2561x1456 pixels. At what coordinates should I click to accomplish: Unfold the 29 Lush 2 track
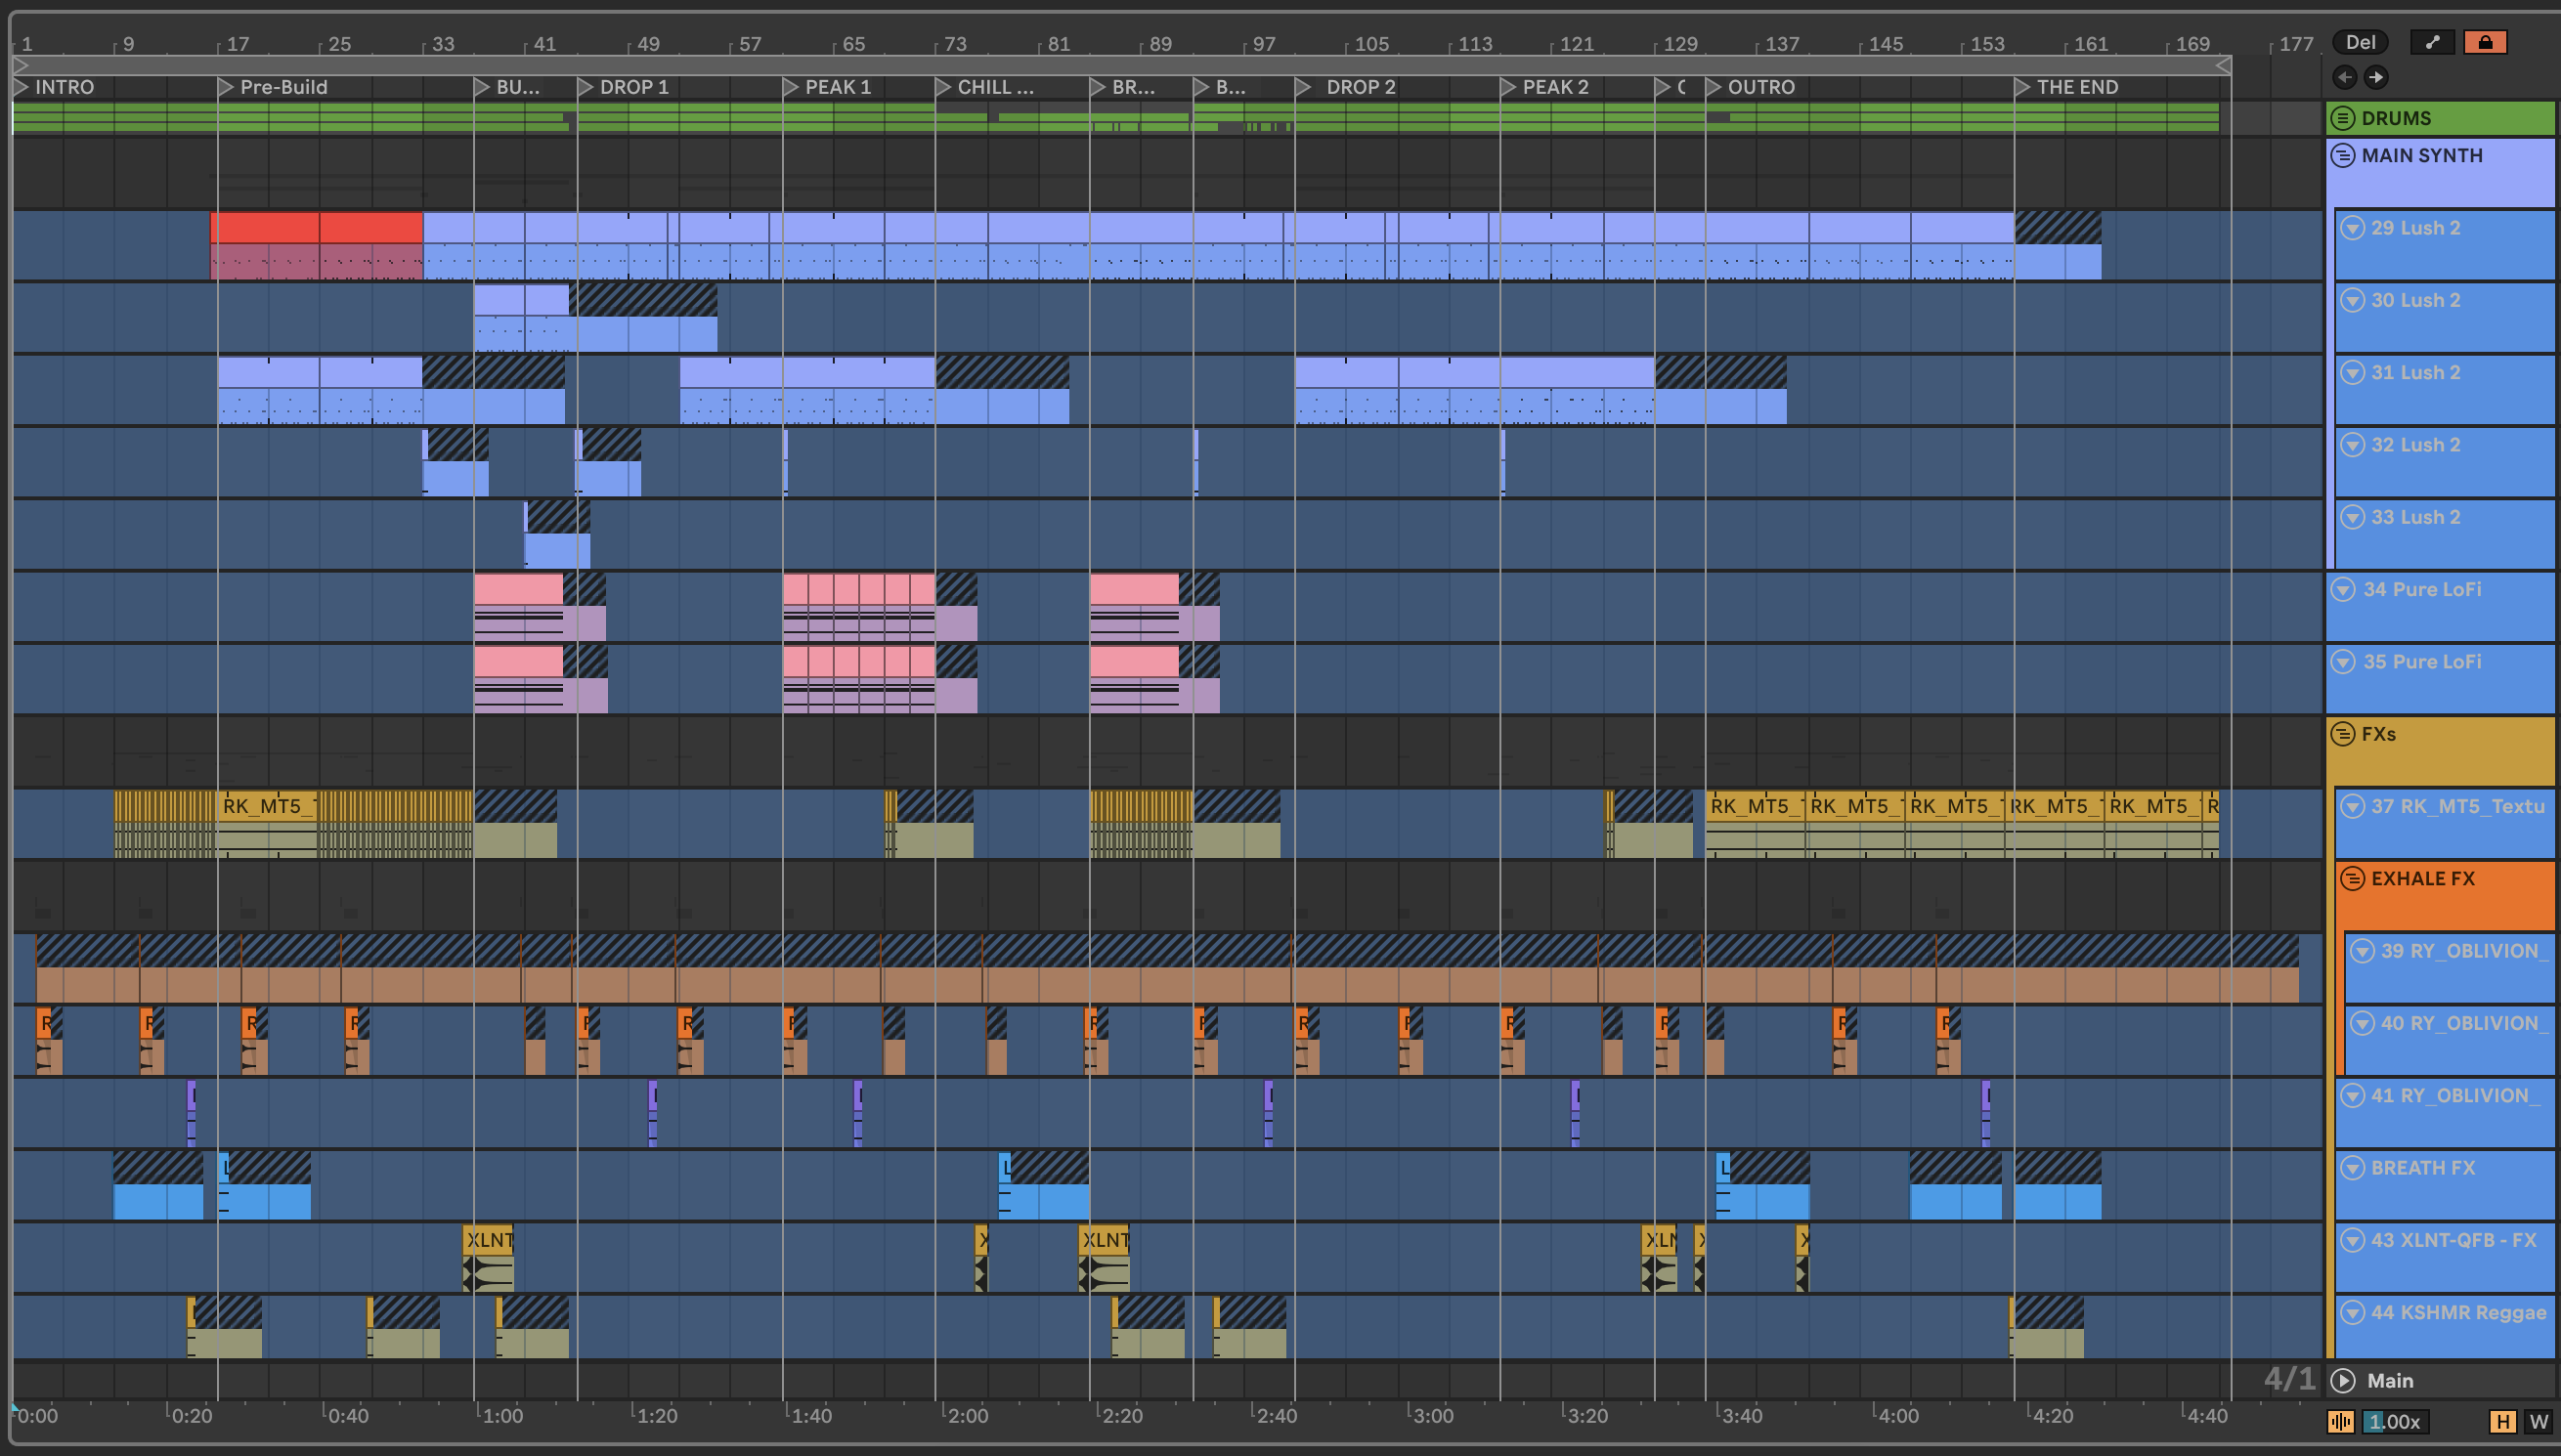[2353, 228]
